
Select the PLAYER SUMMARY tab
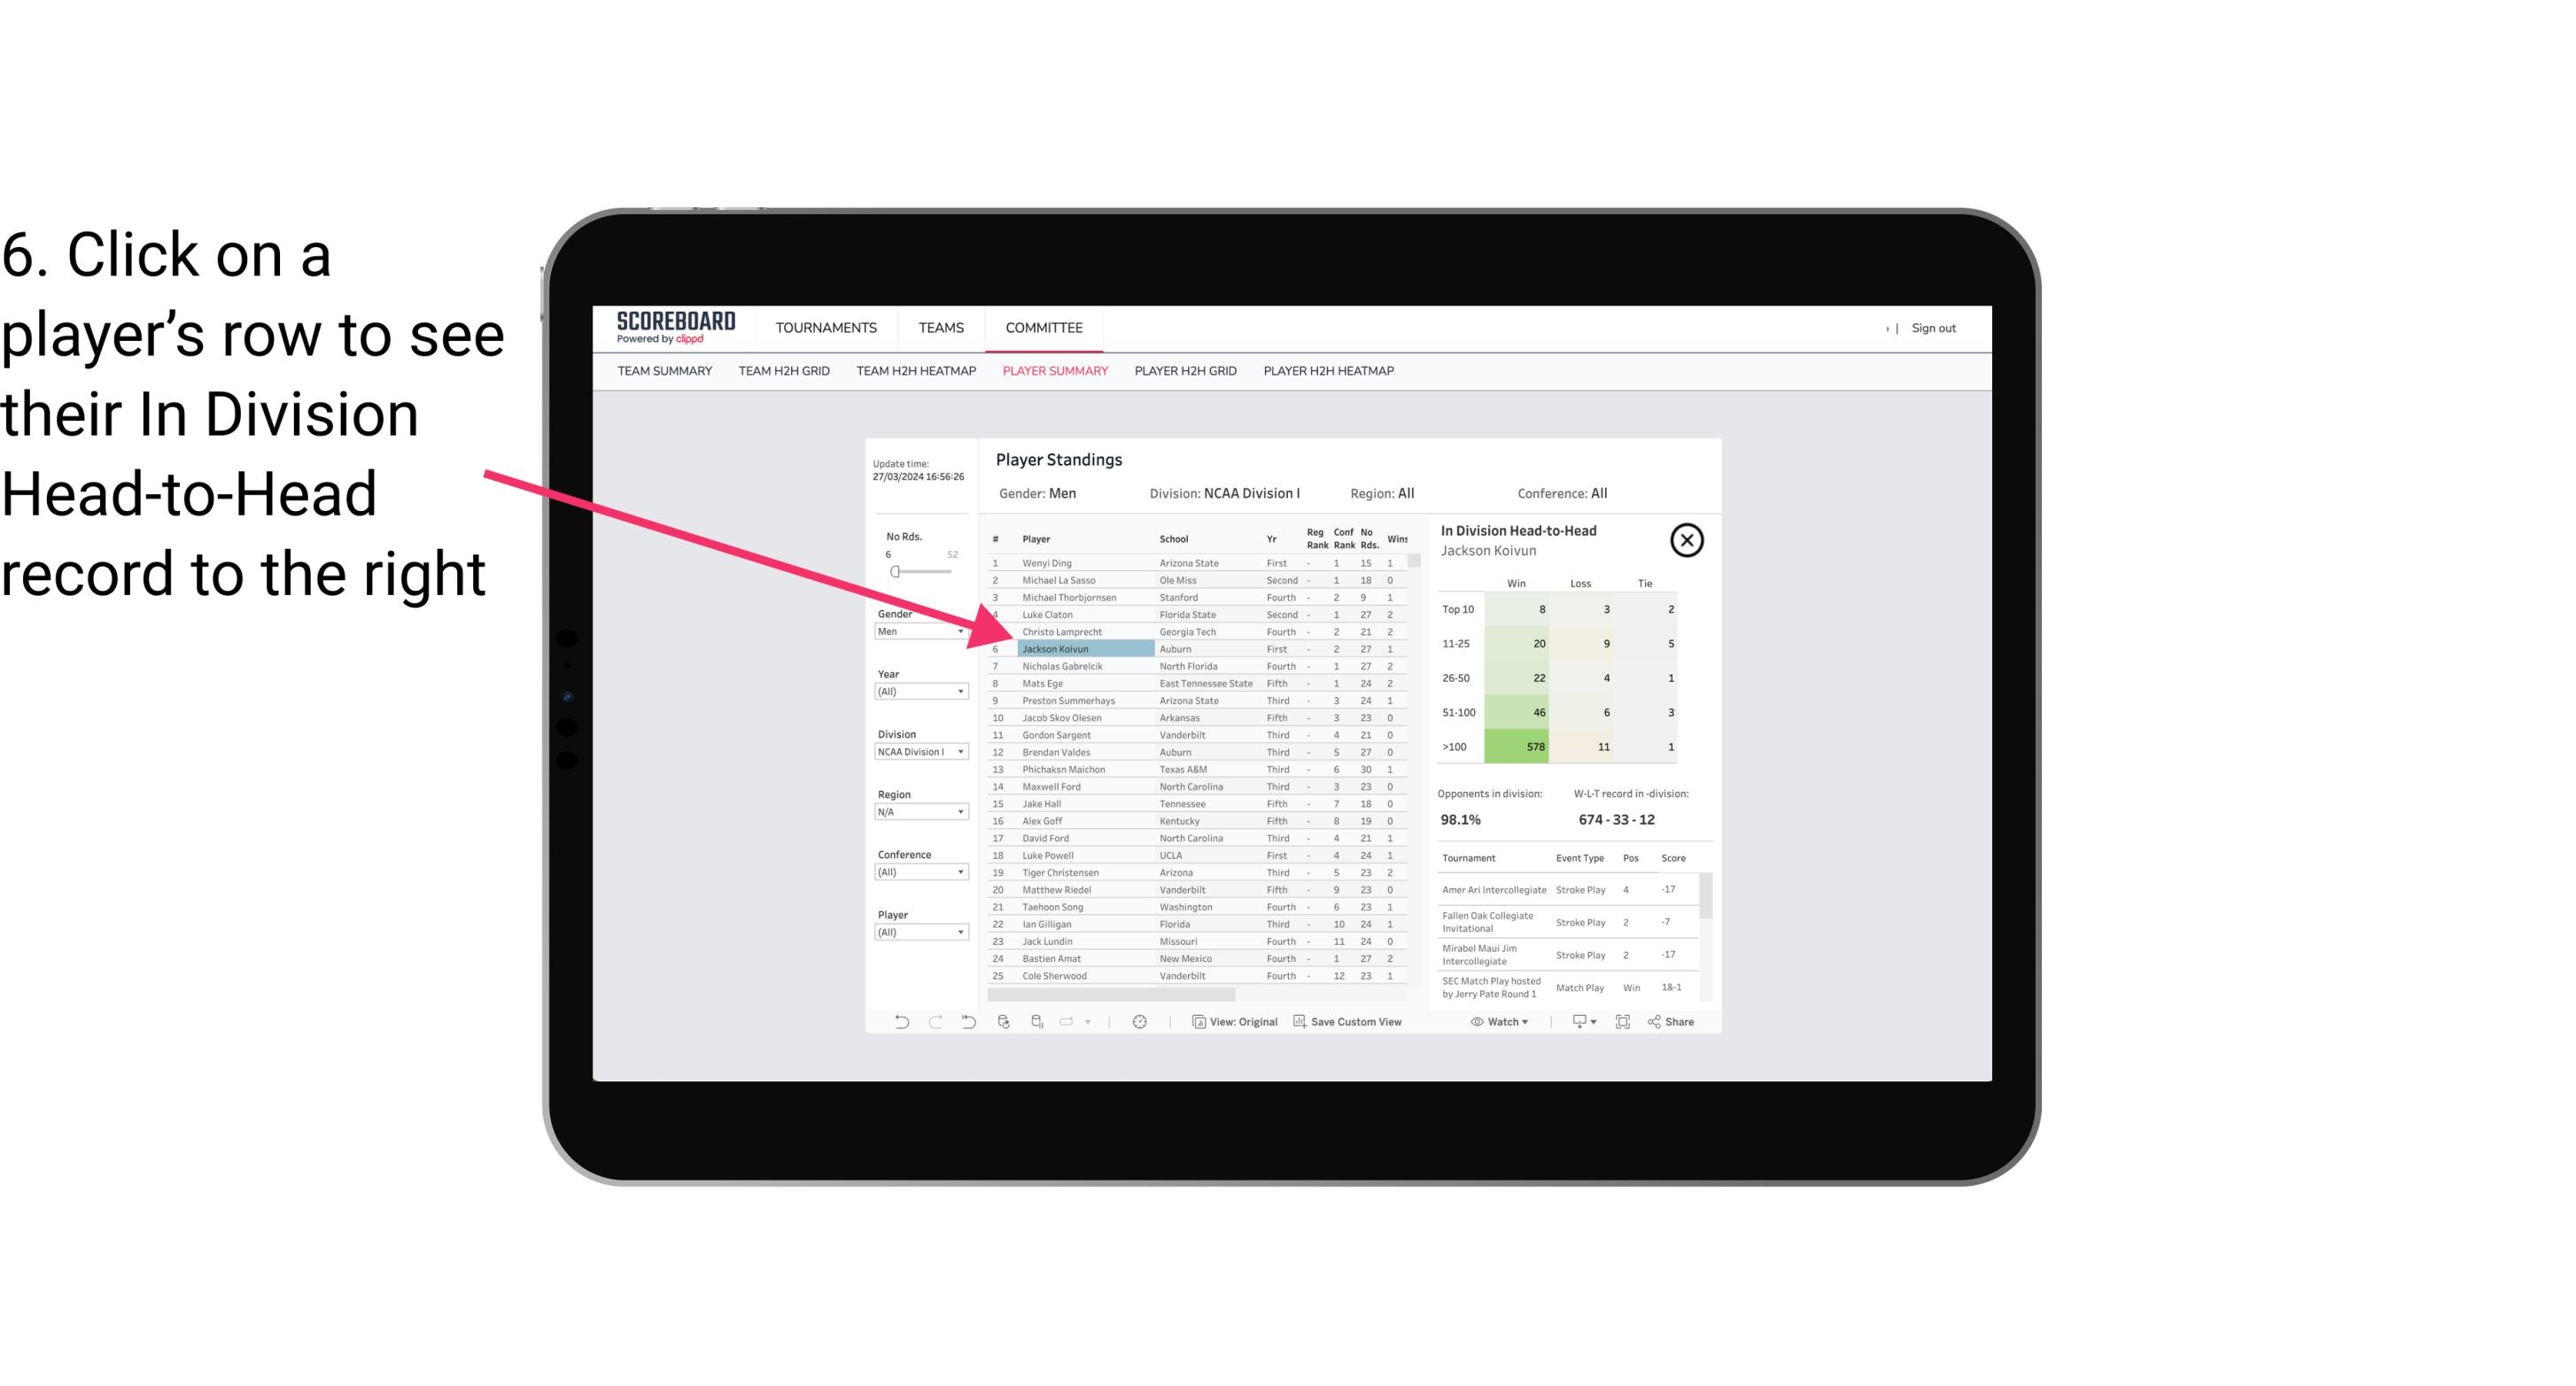coord(1053,372)
